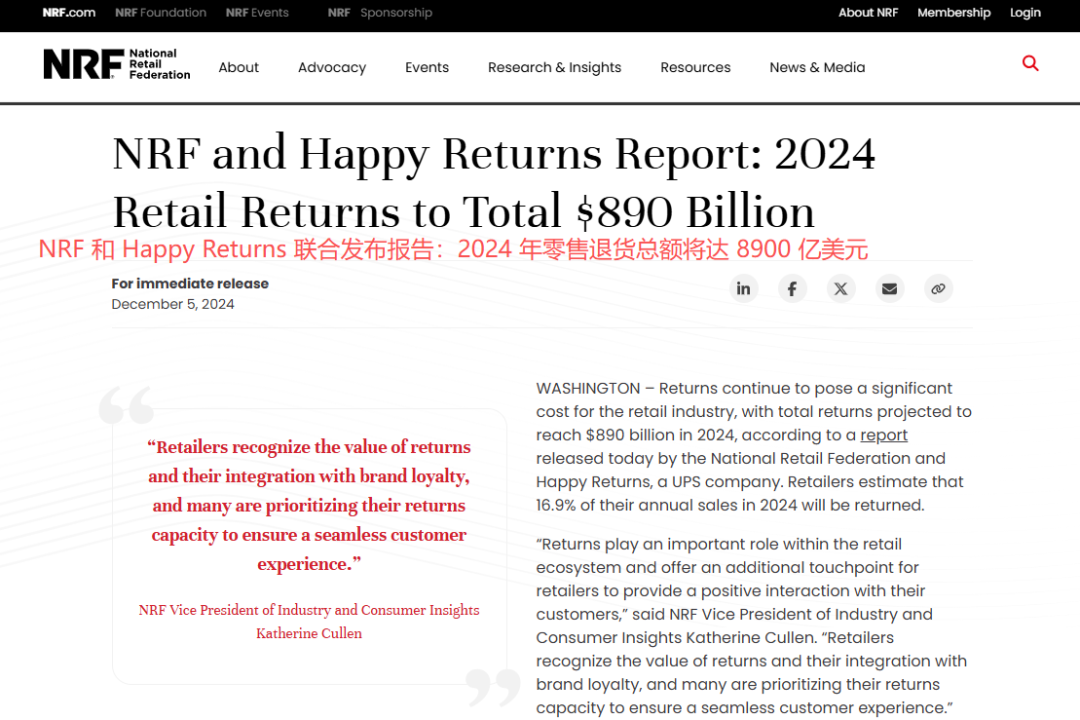This screenshot has width=1080, height=720.
Task: Click the Login link
Action: point(1025,13)
